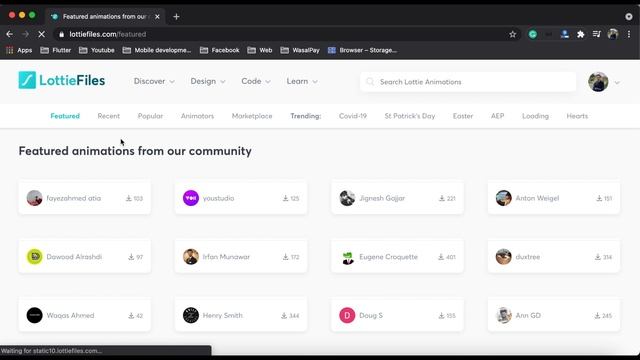Image resolution: width=640 pixels, height=360 pixels.
Task: Click duxtree's avatar
Action: (x=503, y=257)
